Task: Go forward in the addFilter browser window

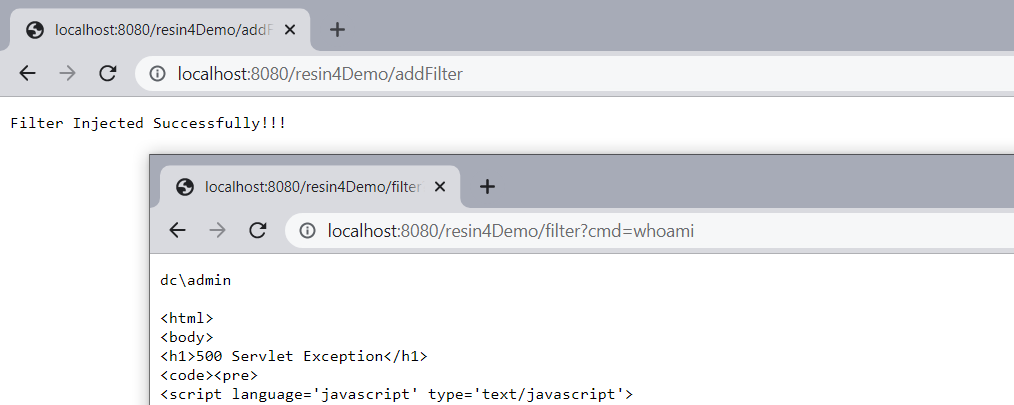Action: [x=67, y=73]
